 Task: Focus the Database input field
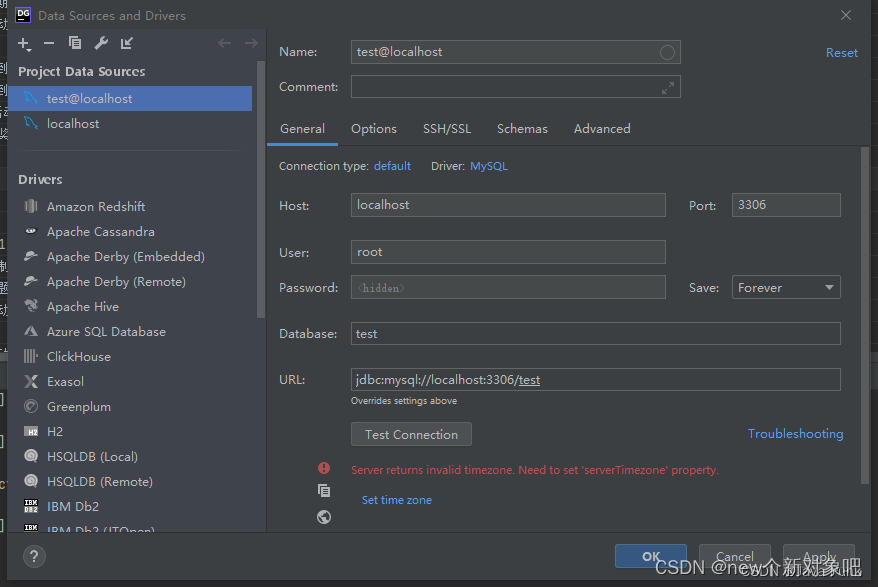click(x=595, y=334)
